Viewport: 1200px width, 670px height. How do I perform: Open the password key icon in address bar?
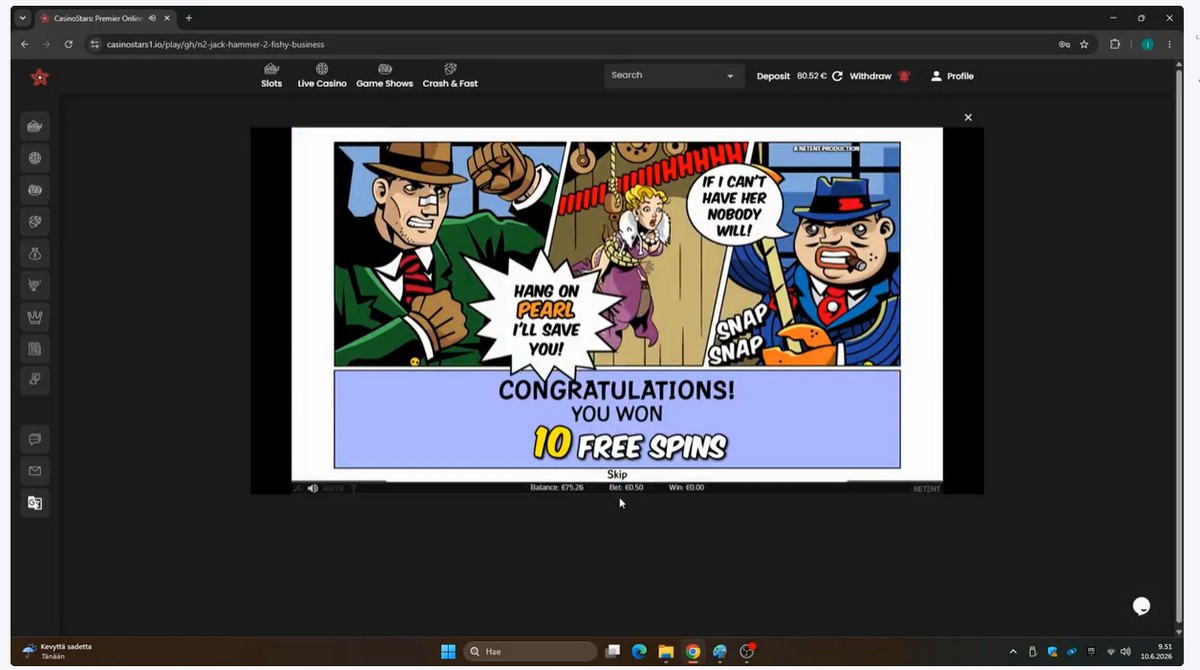1064,44
